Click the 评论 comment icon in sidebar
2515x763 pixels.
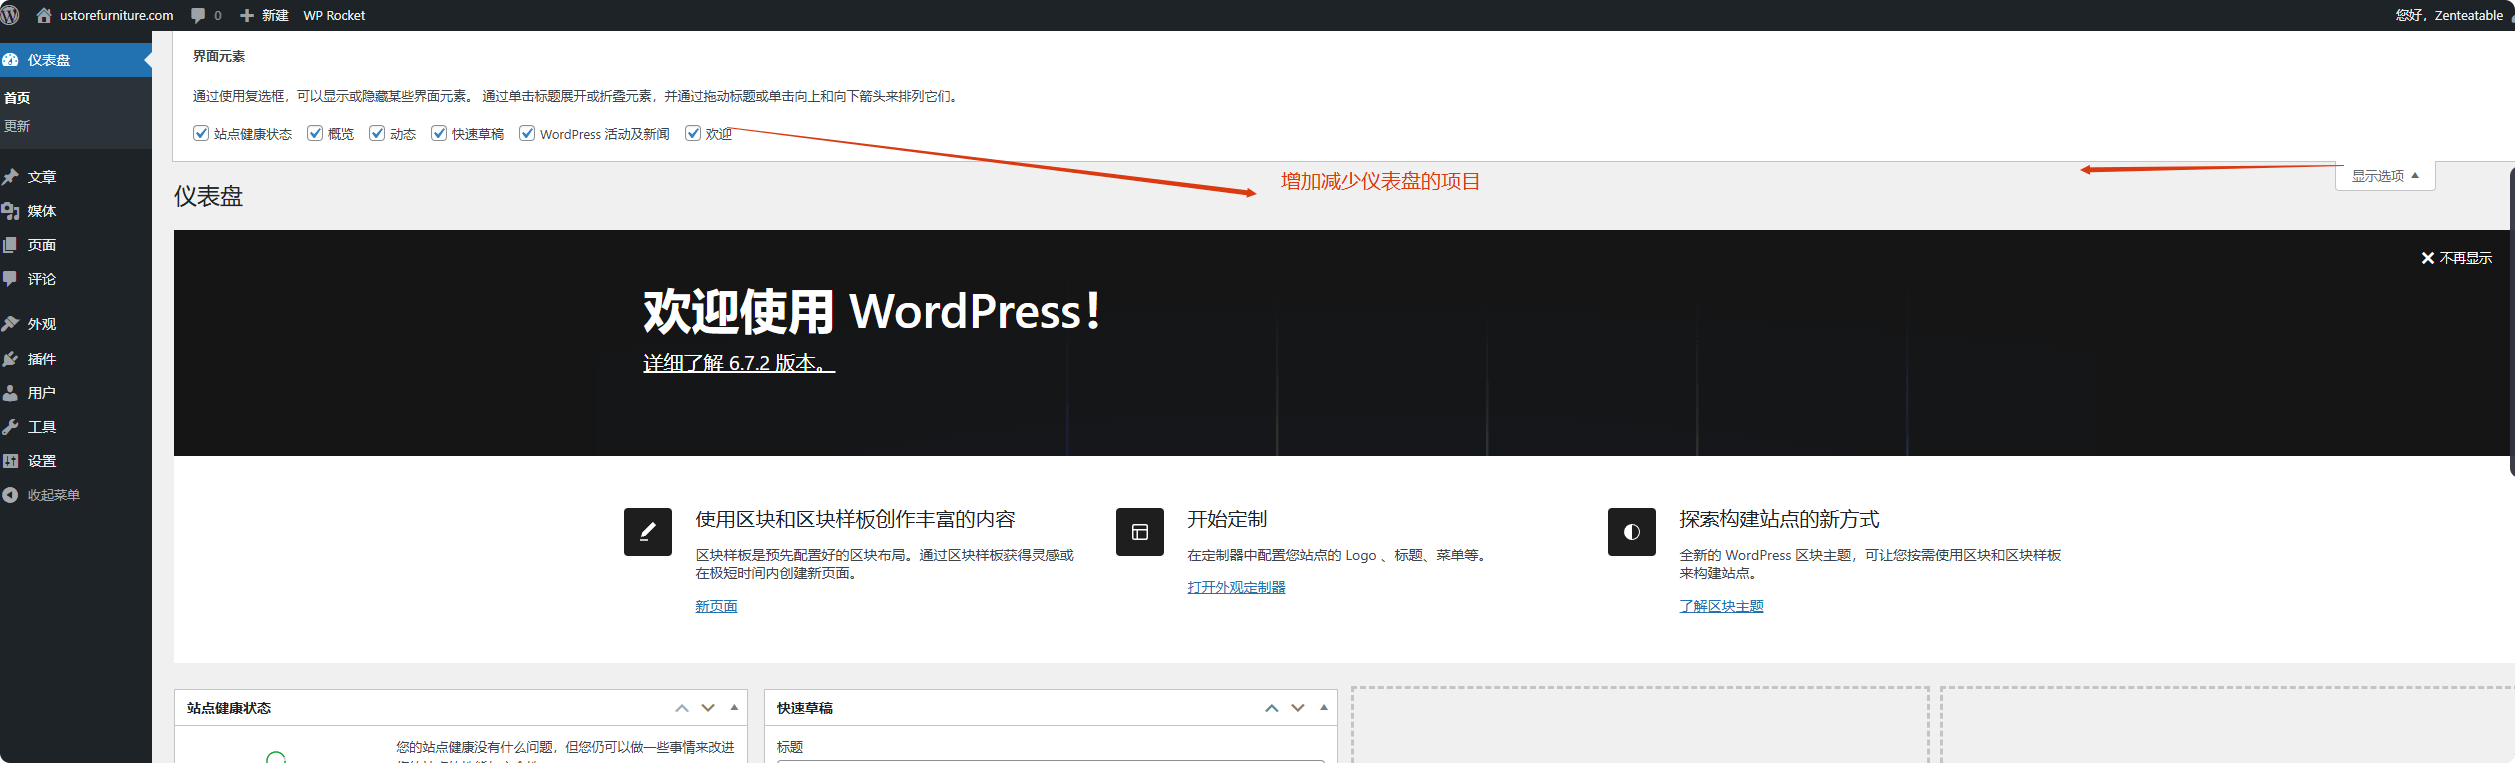click(x=11, y=279)
